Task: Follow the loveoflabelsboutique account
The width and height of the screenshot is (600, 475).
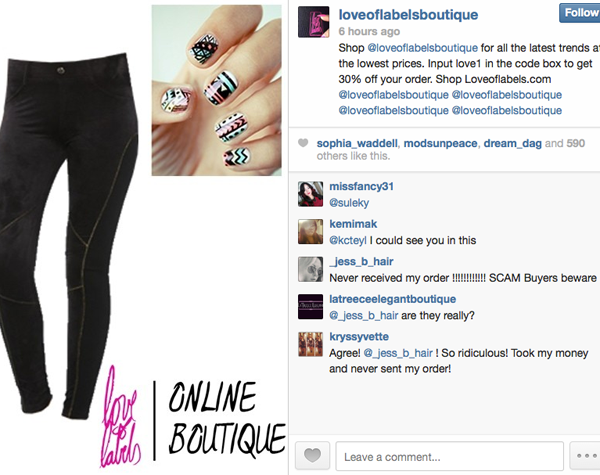Action: coord(579,13)
